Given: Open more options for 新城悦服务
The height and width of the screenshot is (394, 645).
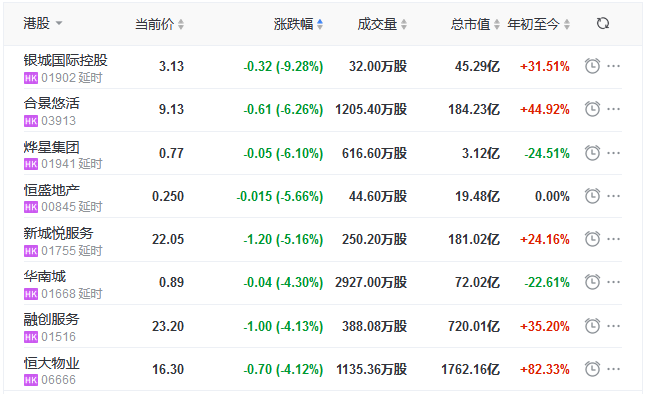Looking at the screenshot, I should 613,239.
